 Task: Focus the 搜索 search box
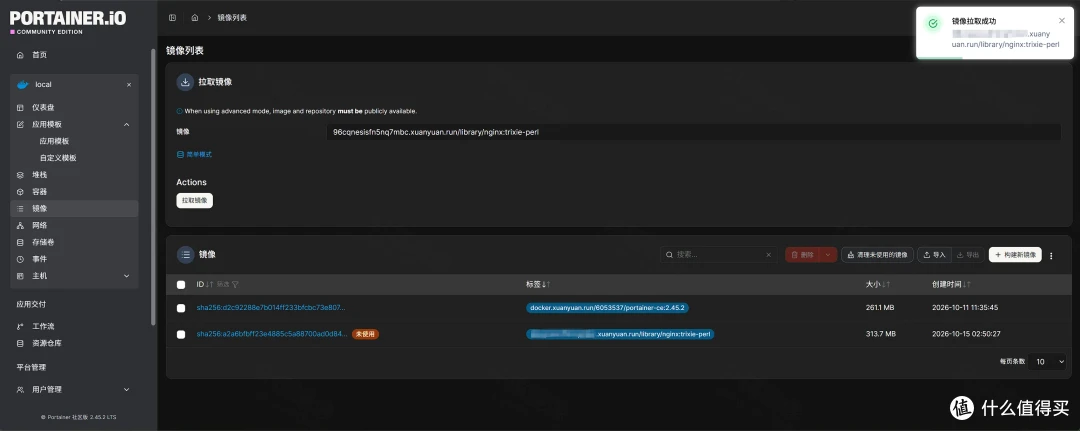point(719,255)
